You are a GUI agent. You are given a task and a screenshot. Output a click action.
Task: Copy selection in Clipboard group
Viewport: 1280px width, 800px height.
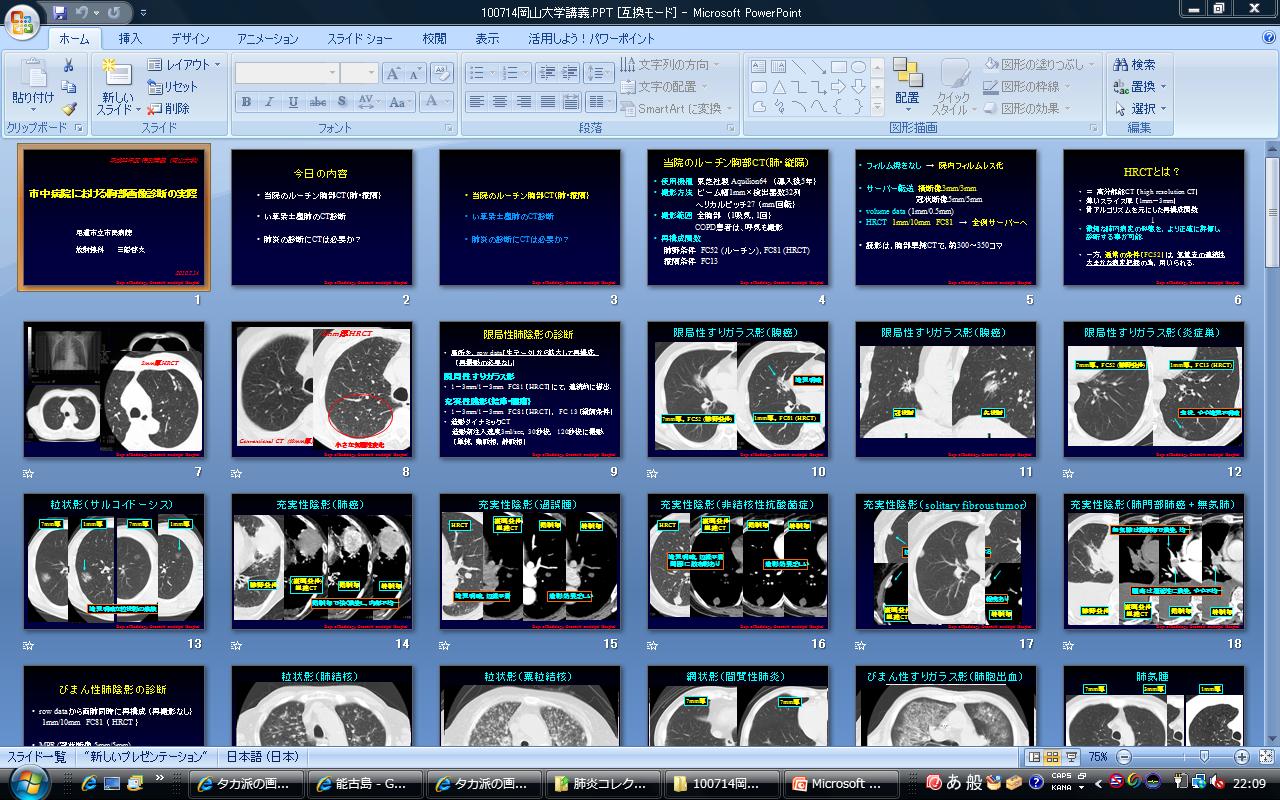(x=68, y=87)
